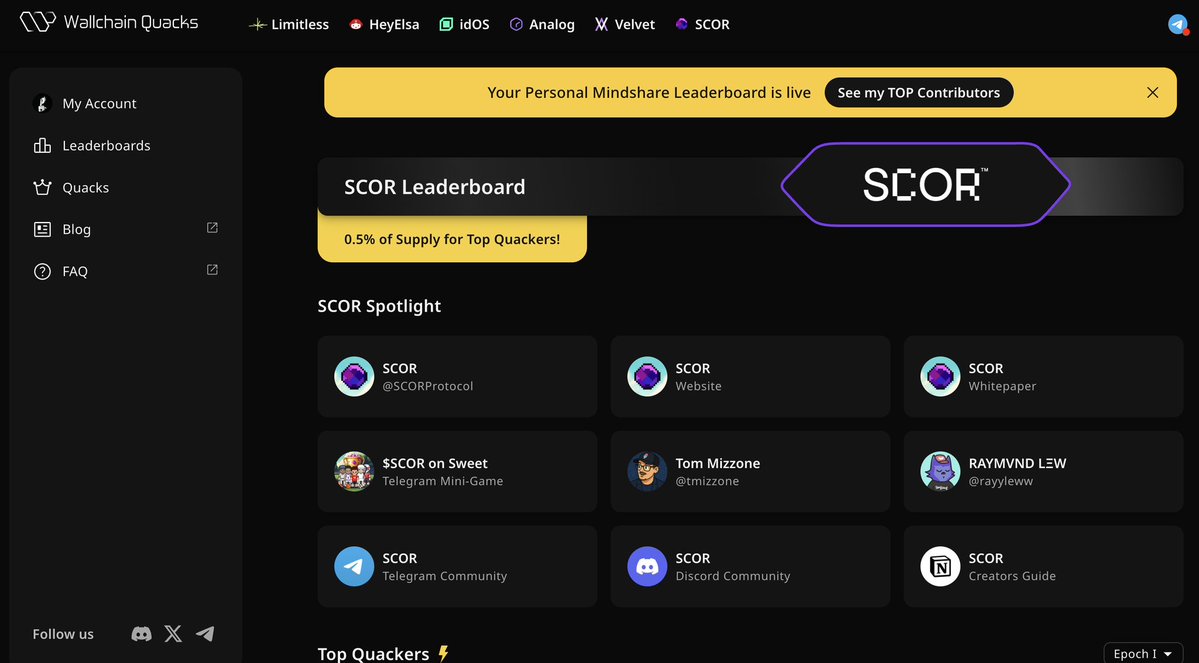Click the FAQ question mark icon
Viewport: 1199px width, 663px height.
point(42,271)
